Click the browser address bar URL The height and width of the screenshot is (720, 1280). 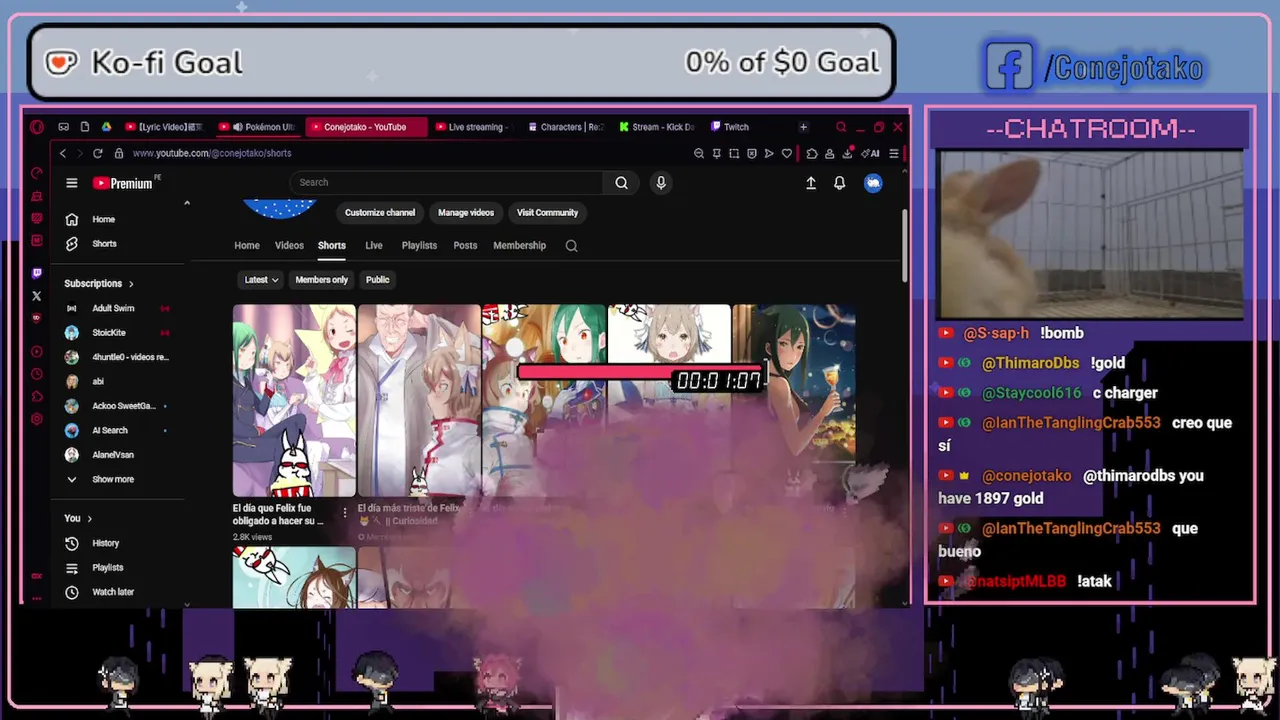(211, 153)
